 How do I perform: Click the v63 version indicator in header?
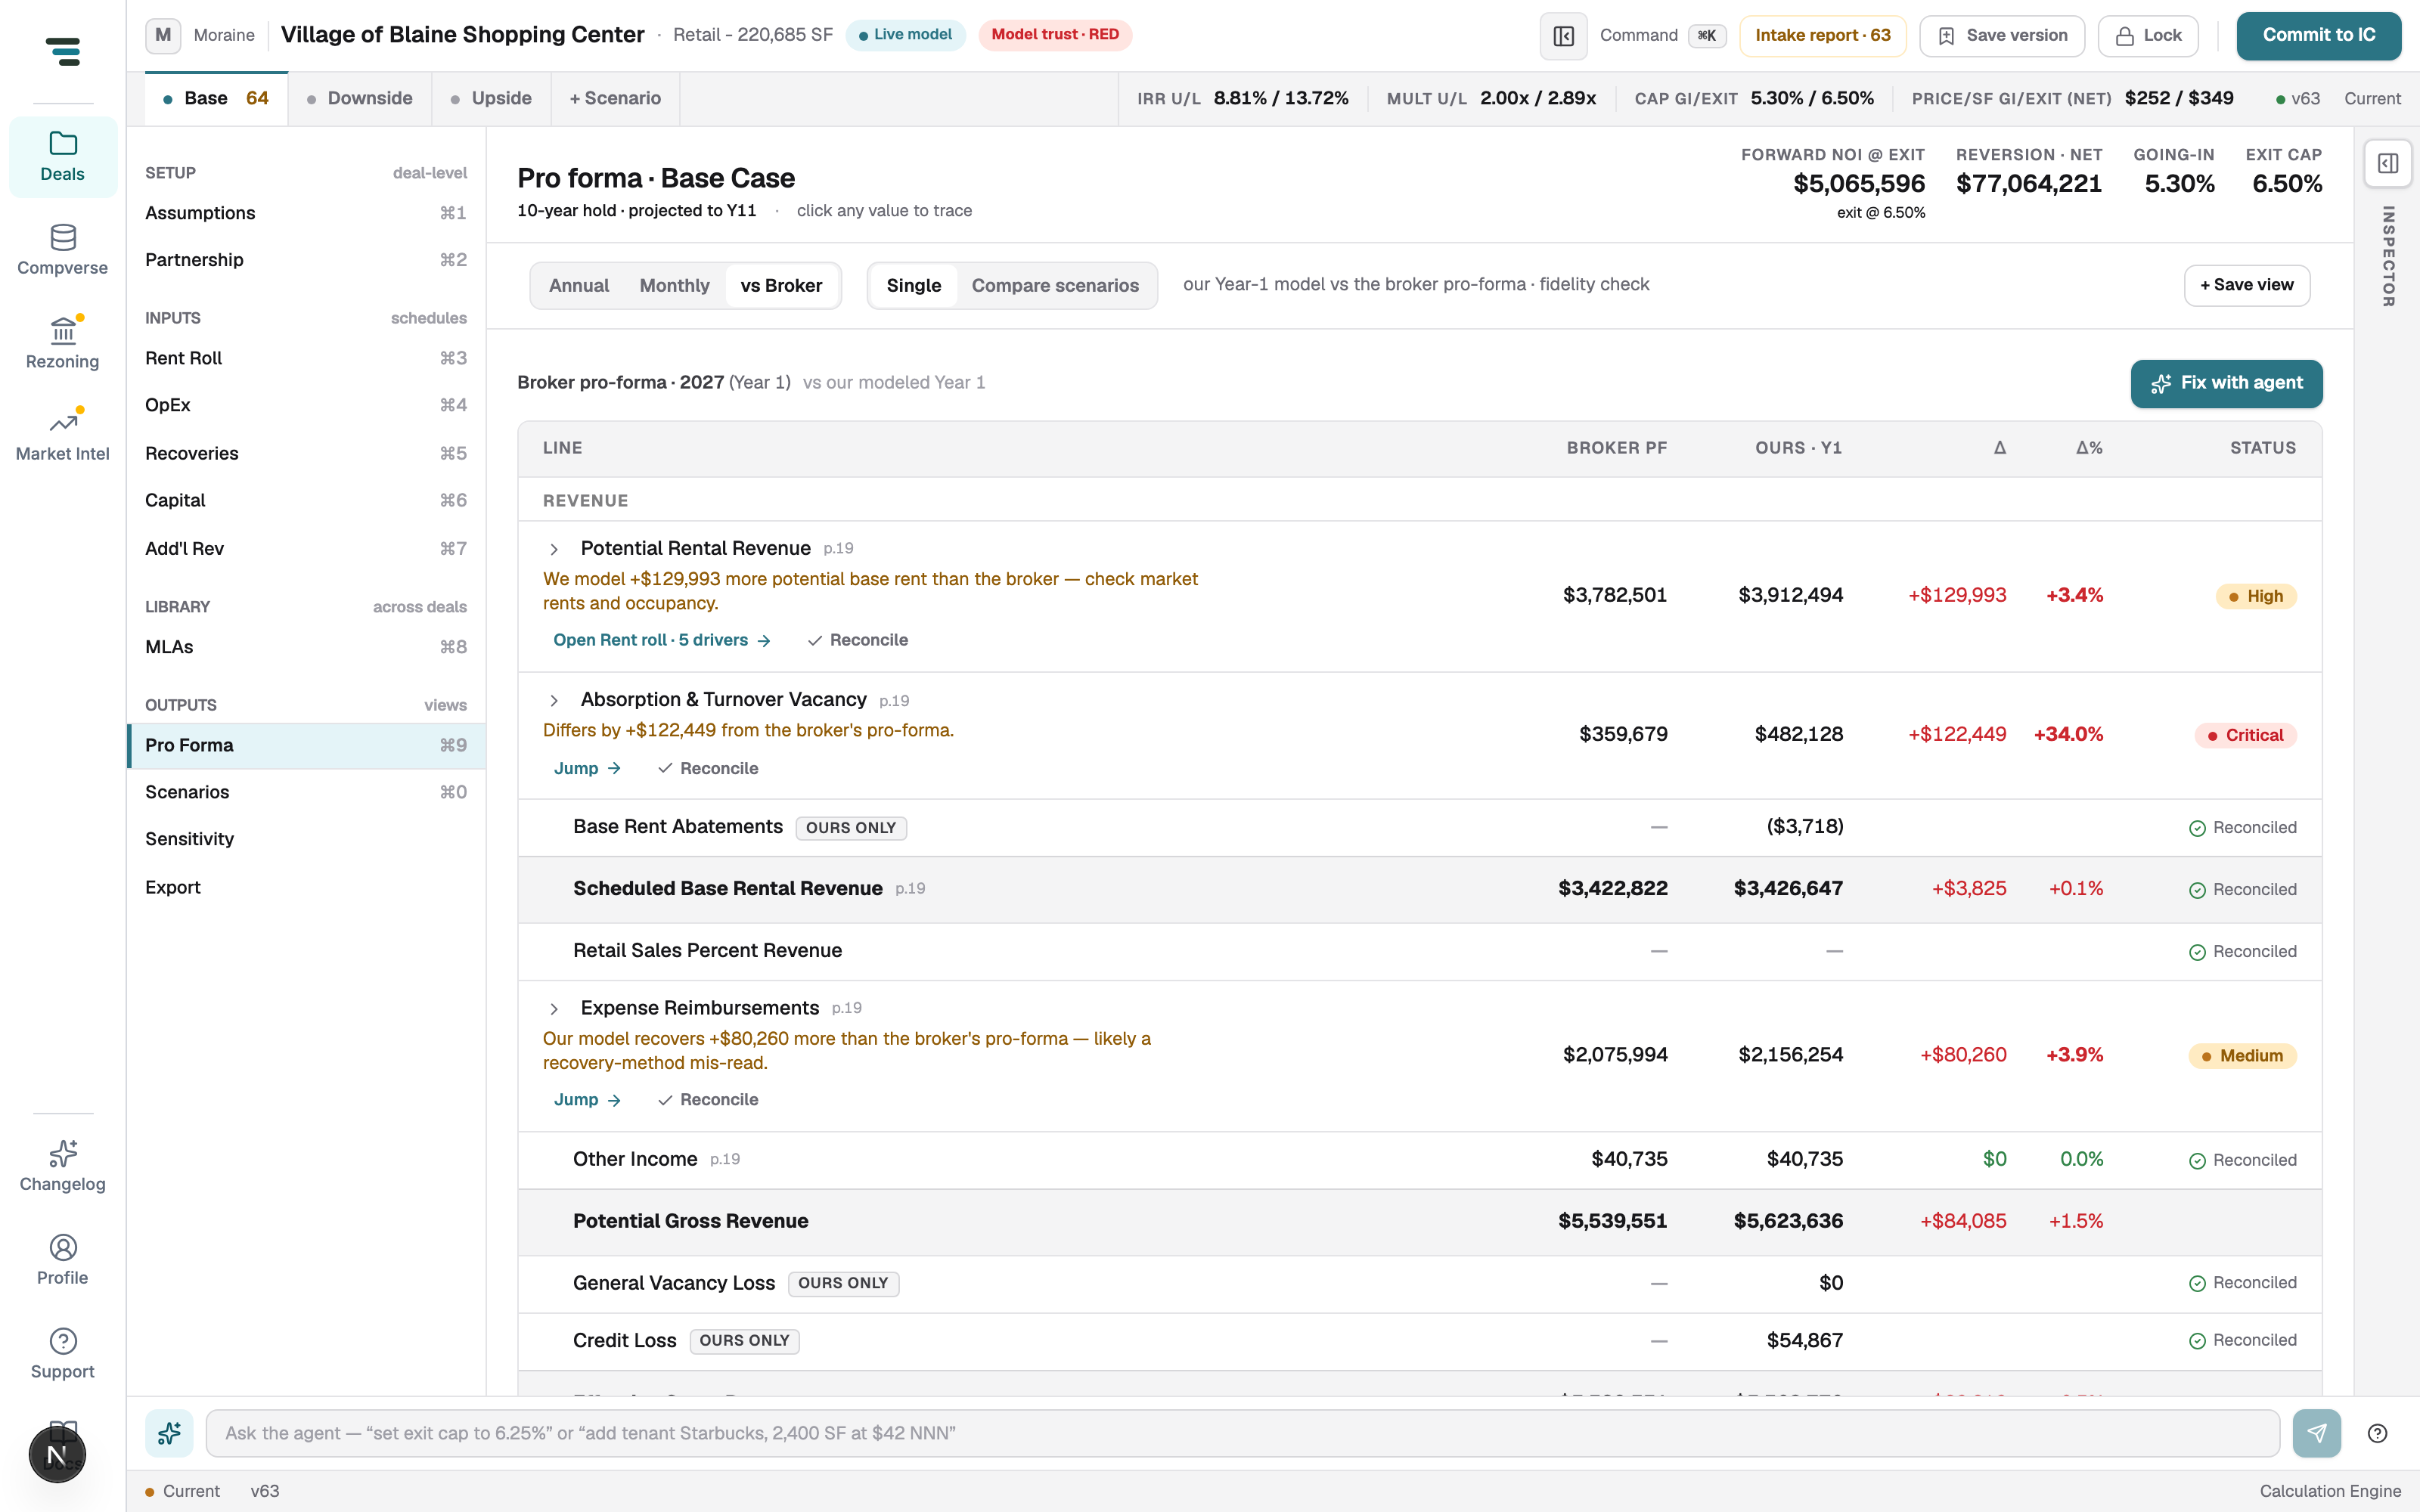[2298, 99]
